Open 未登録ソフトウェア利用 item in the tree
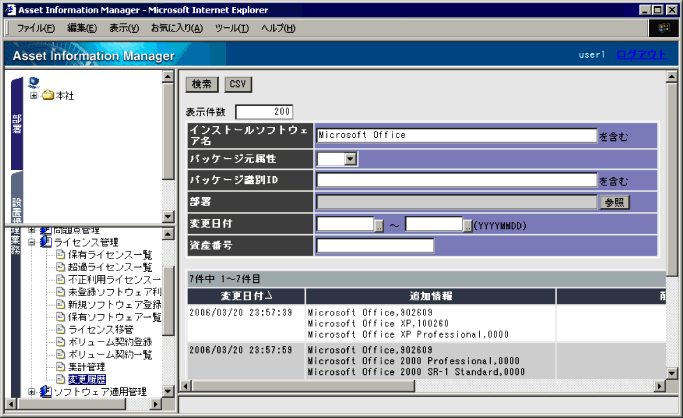Screen dimensions: 683x418 [115, 292]
